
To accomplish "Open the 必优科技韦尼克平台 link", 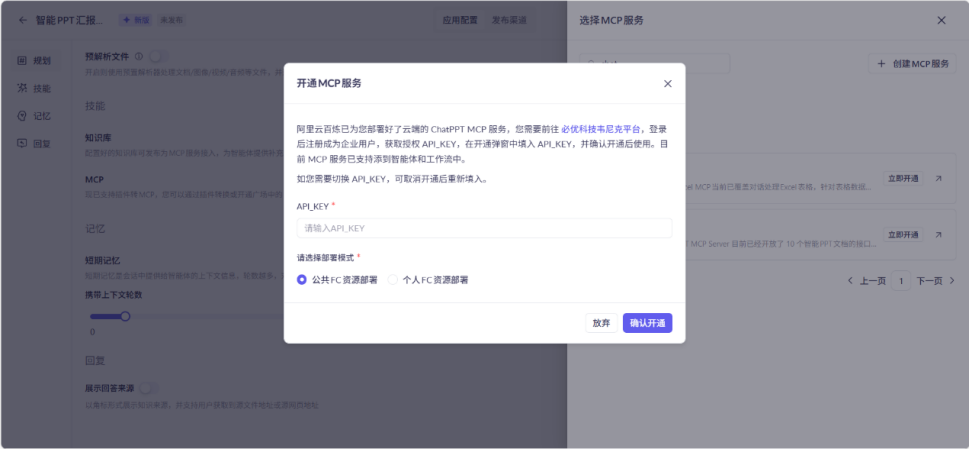I will [601, 130].
